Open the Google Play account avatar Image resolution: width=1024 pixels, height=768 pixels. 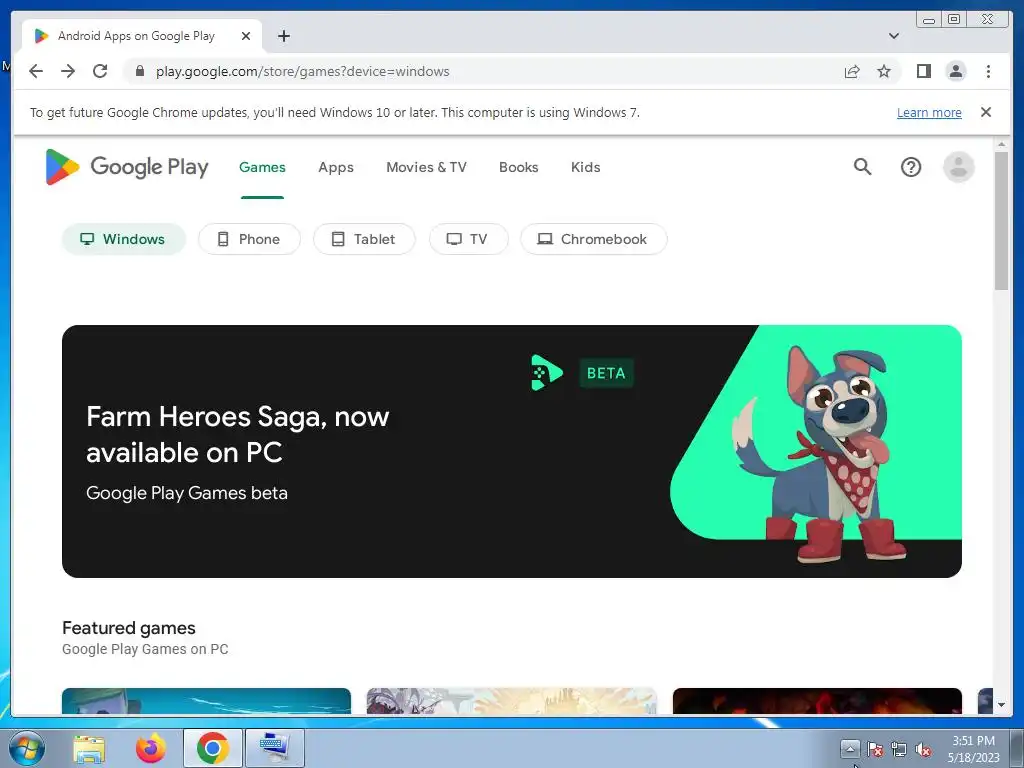pyautogui.click(x=958, y=167)
